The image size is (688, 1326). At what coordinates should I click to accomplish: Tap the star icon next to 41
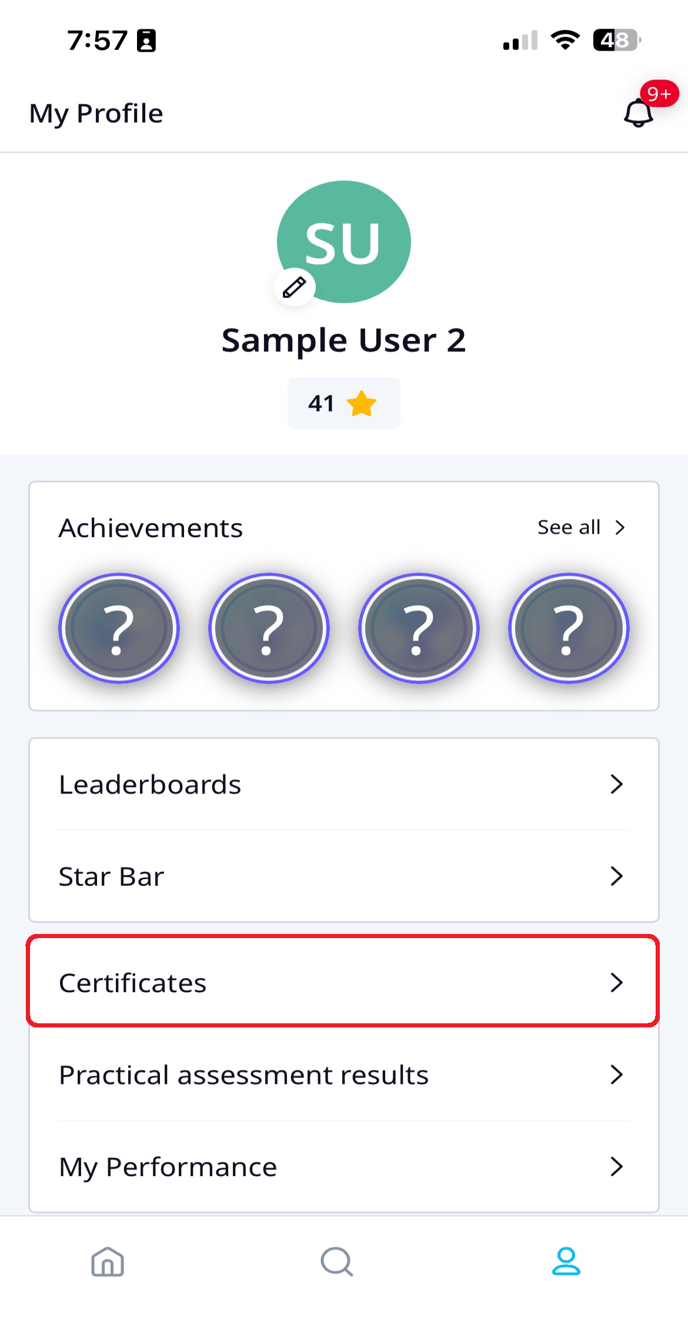pos(362,403)
